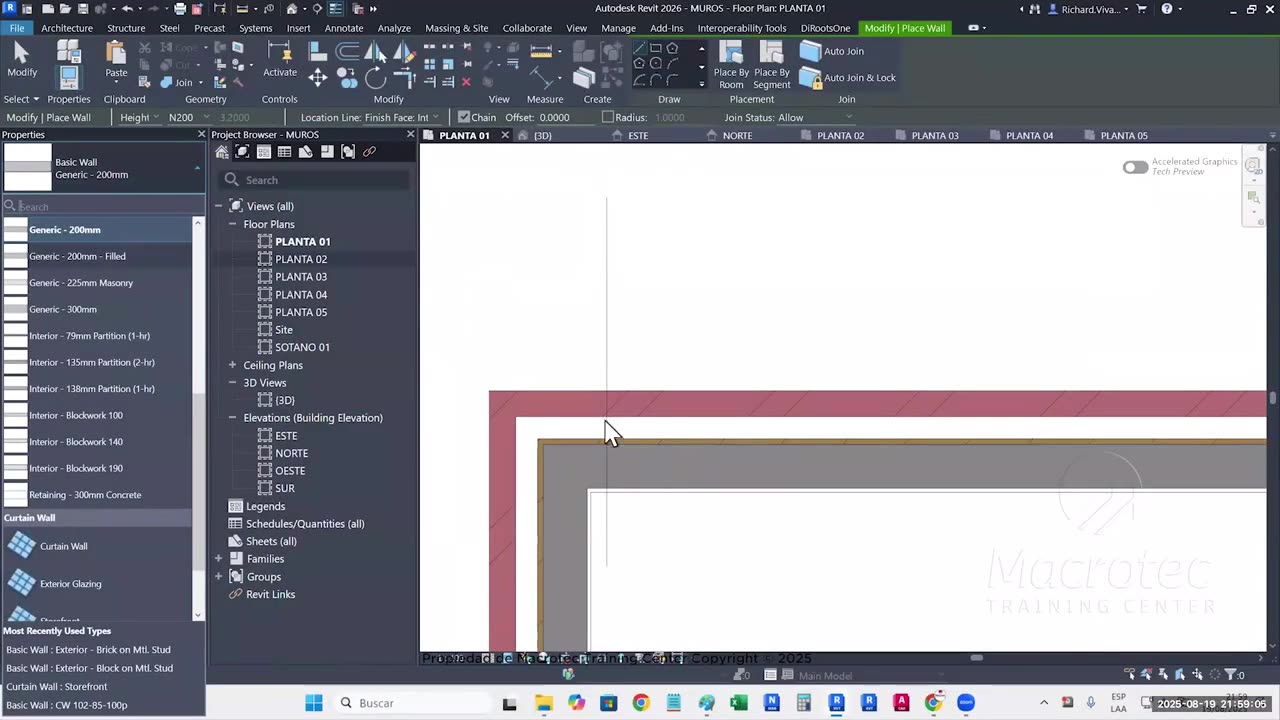Screen dimensions: 1280x720
Task: Click the Paste clipboard icon
Action: click(116, 59)
